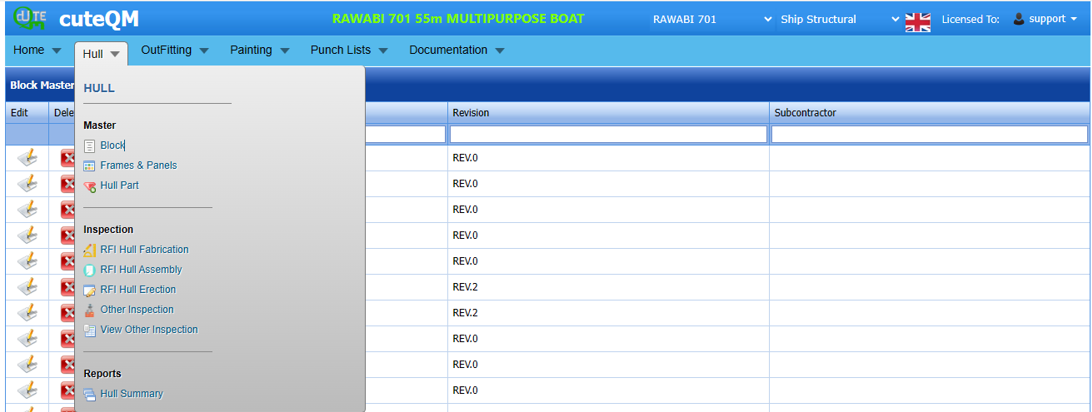Expand the OutFitting menu

click(x=175, y=50)
